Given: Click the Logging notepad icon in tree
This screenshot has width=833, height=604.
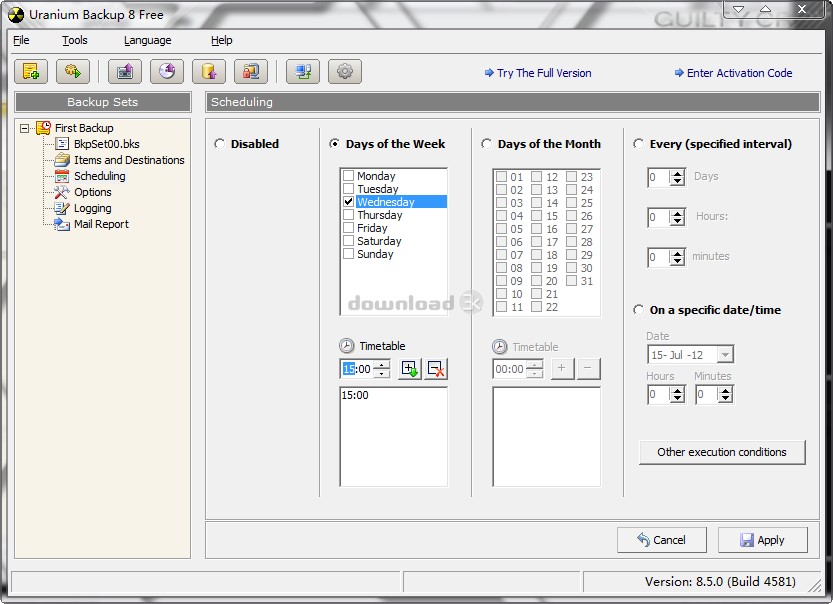Looking at the screenshot, I should tap(62, 208).
